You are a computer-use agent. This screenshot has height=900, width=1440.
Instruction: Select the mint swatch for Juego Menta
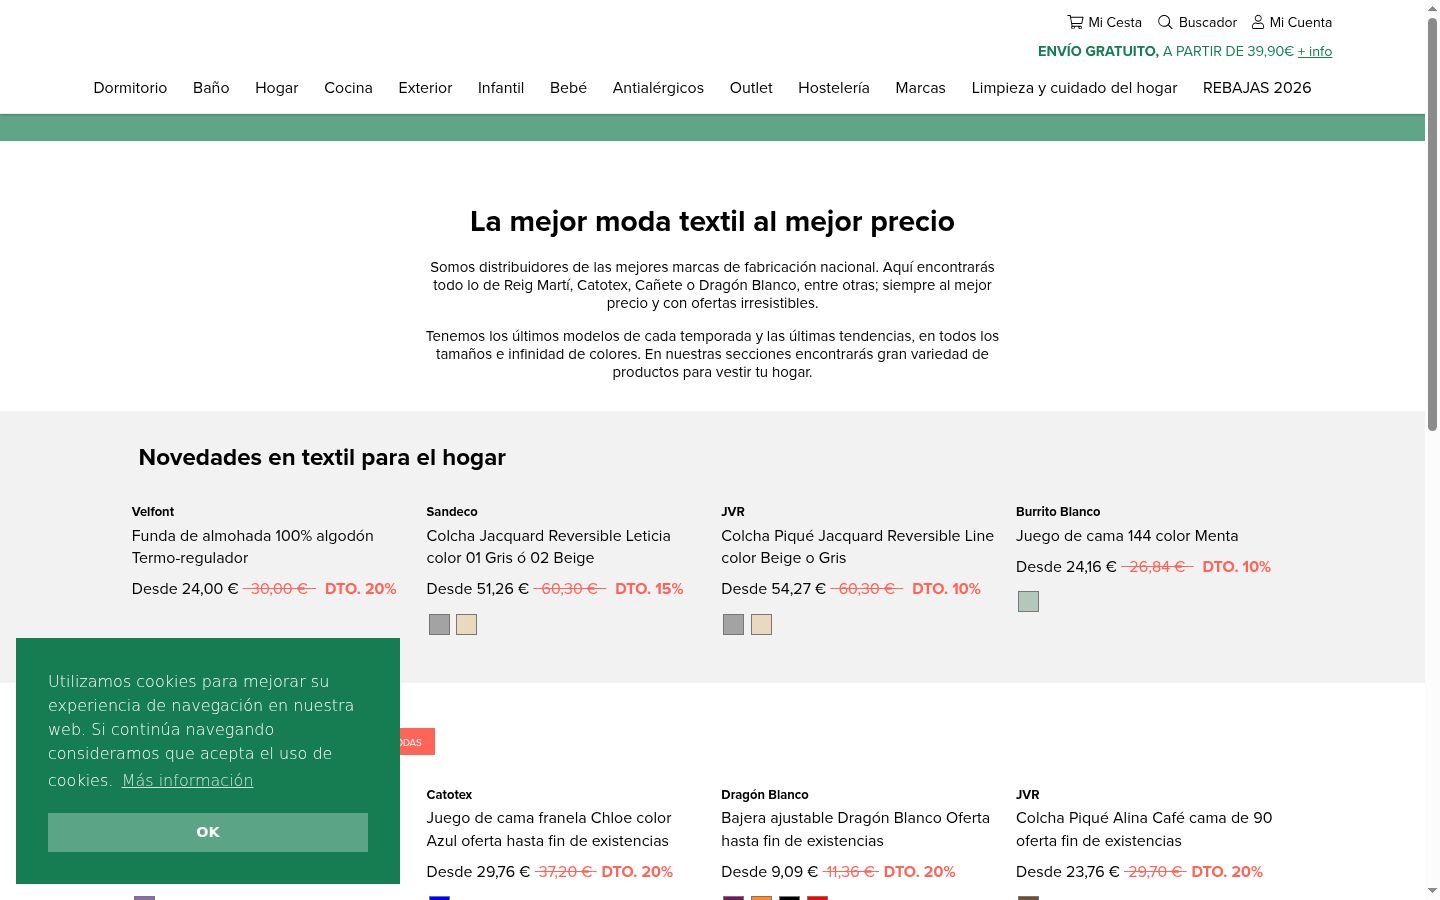[1028, 601]
